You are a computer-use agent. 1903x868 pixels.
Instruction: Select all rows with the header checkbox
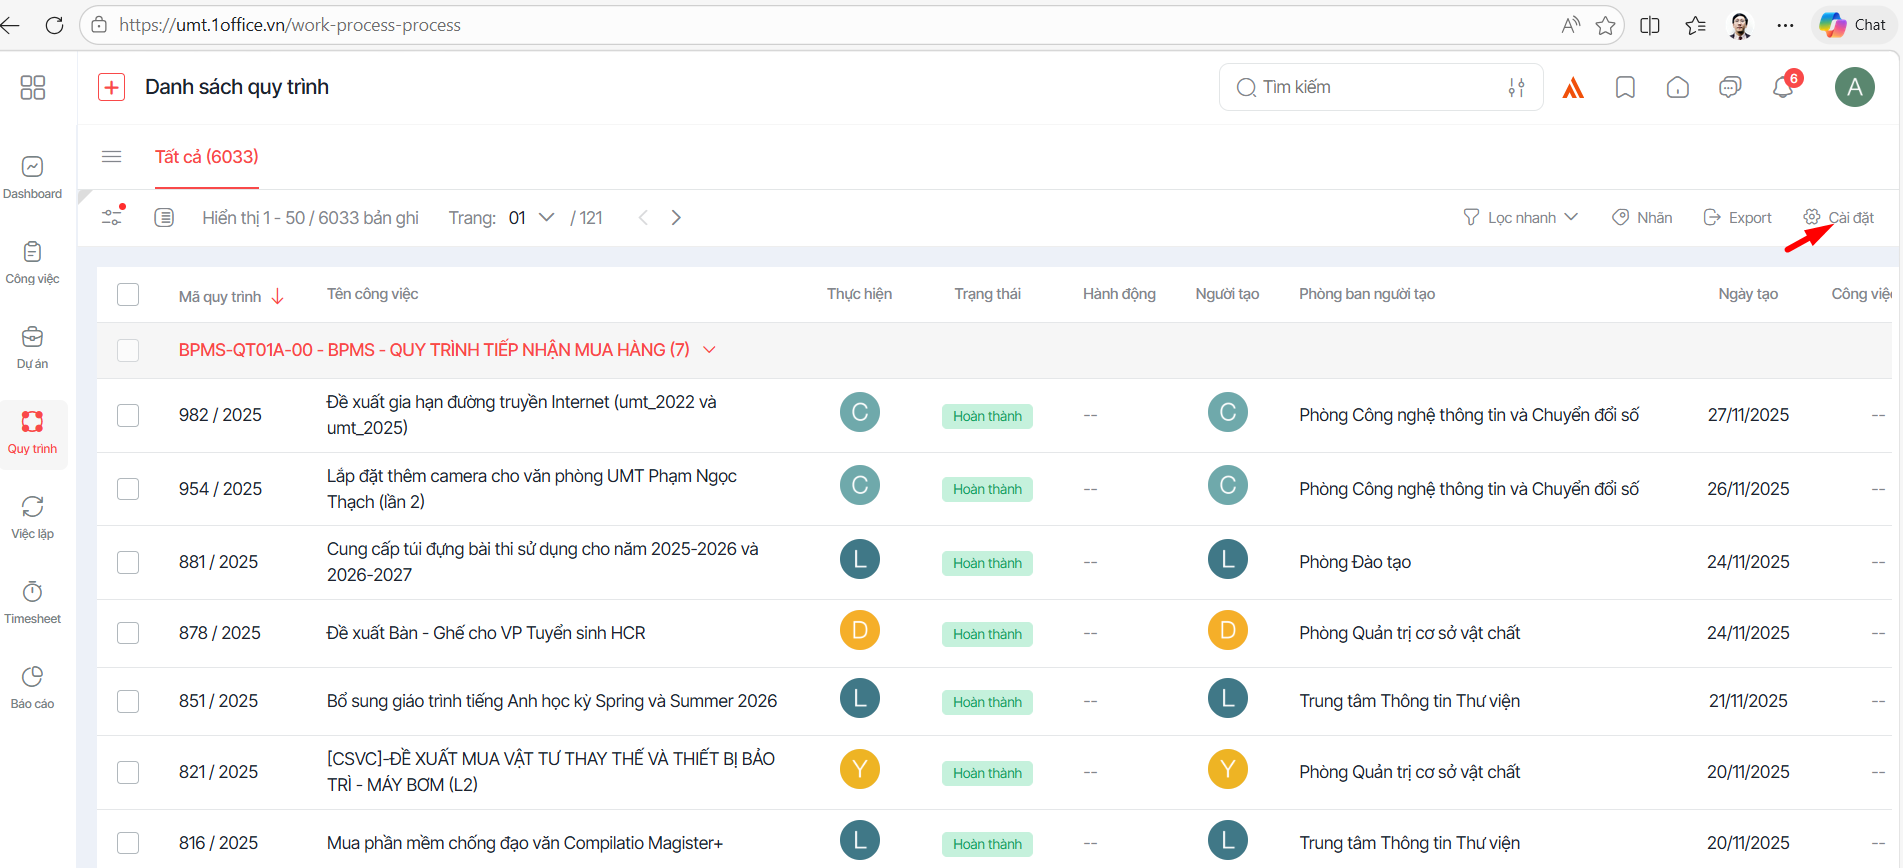click(128, 295)
